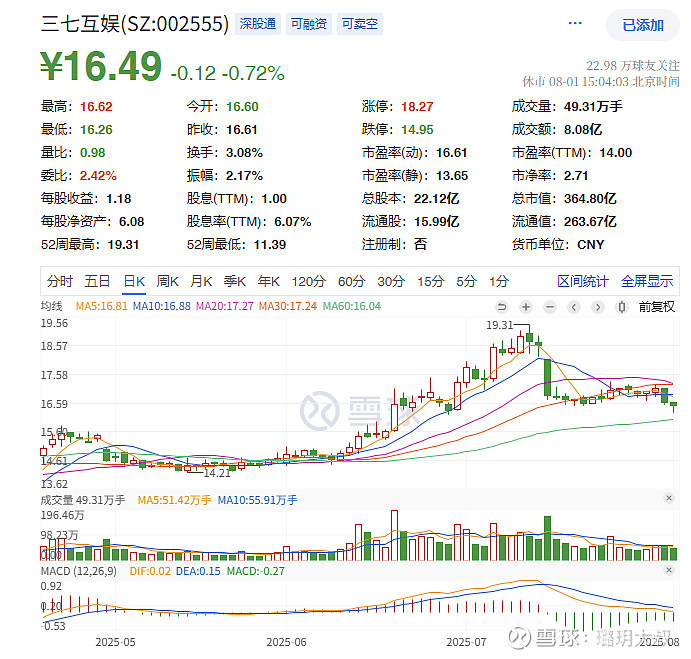Select the 年K chart tab
This screenshot has height=659, width=691.
tap(268, 281)
